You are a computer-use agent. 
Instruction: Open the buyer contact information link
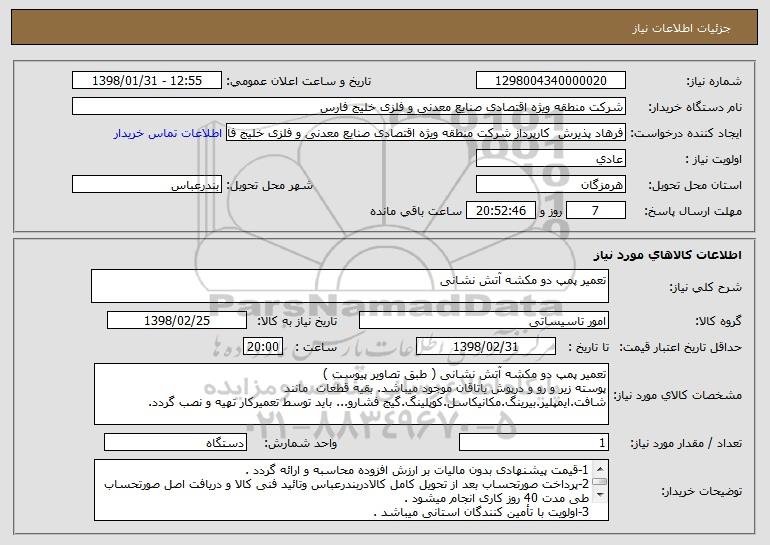pyautogui.click(x=168, y=134)
